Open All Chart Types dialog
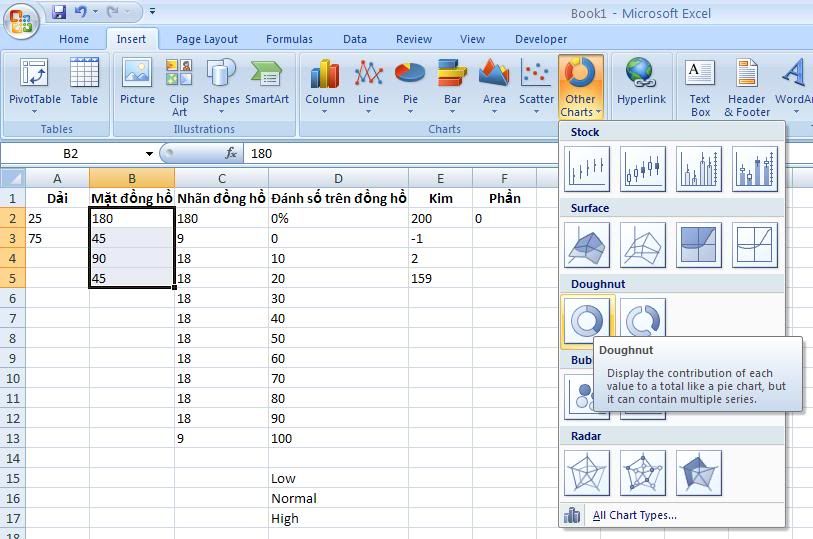The width and height of the screenshot is (813, 539). 634,515
